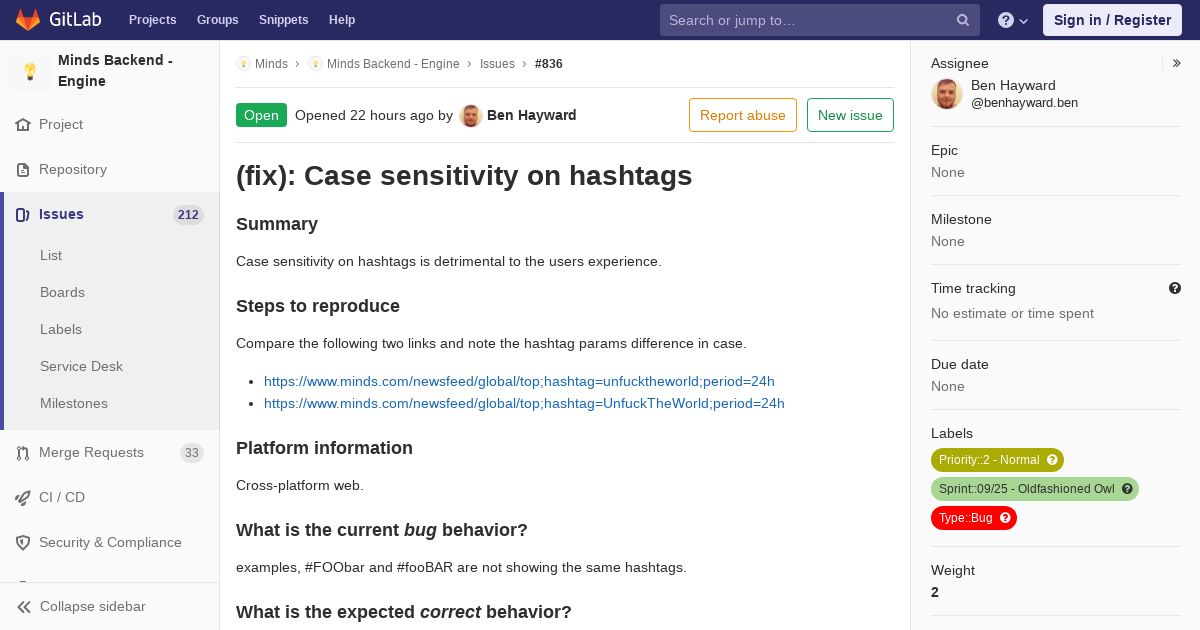This screenshot has height=630, width=1200.
Task: Click the search magnifier icon
Action: coord(963,20)
